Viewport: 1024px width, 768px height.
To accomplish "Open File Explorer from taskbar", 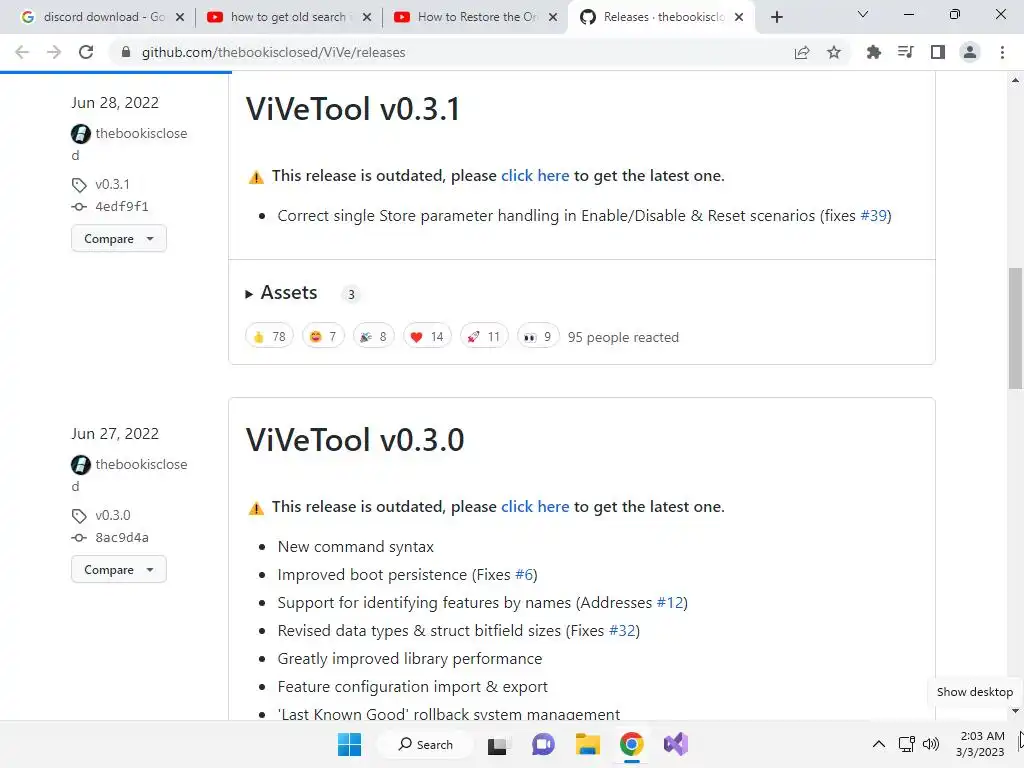I will 588,744.
